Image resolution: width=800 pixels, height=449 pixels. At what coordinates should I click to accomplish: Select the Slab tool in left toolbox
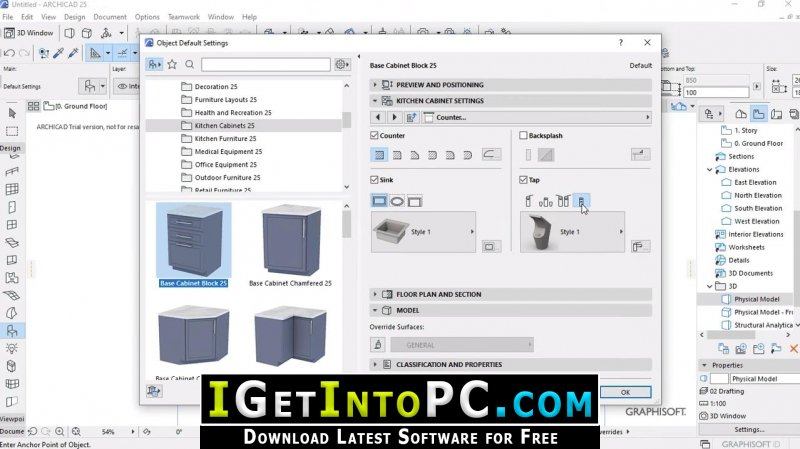pos(12,243)
